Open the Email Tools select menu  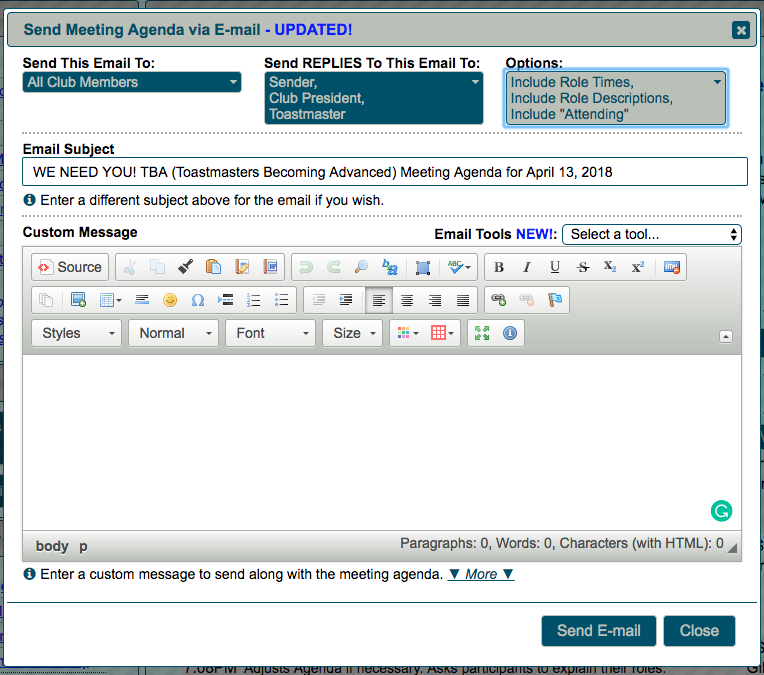click(651, 234)
